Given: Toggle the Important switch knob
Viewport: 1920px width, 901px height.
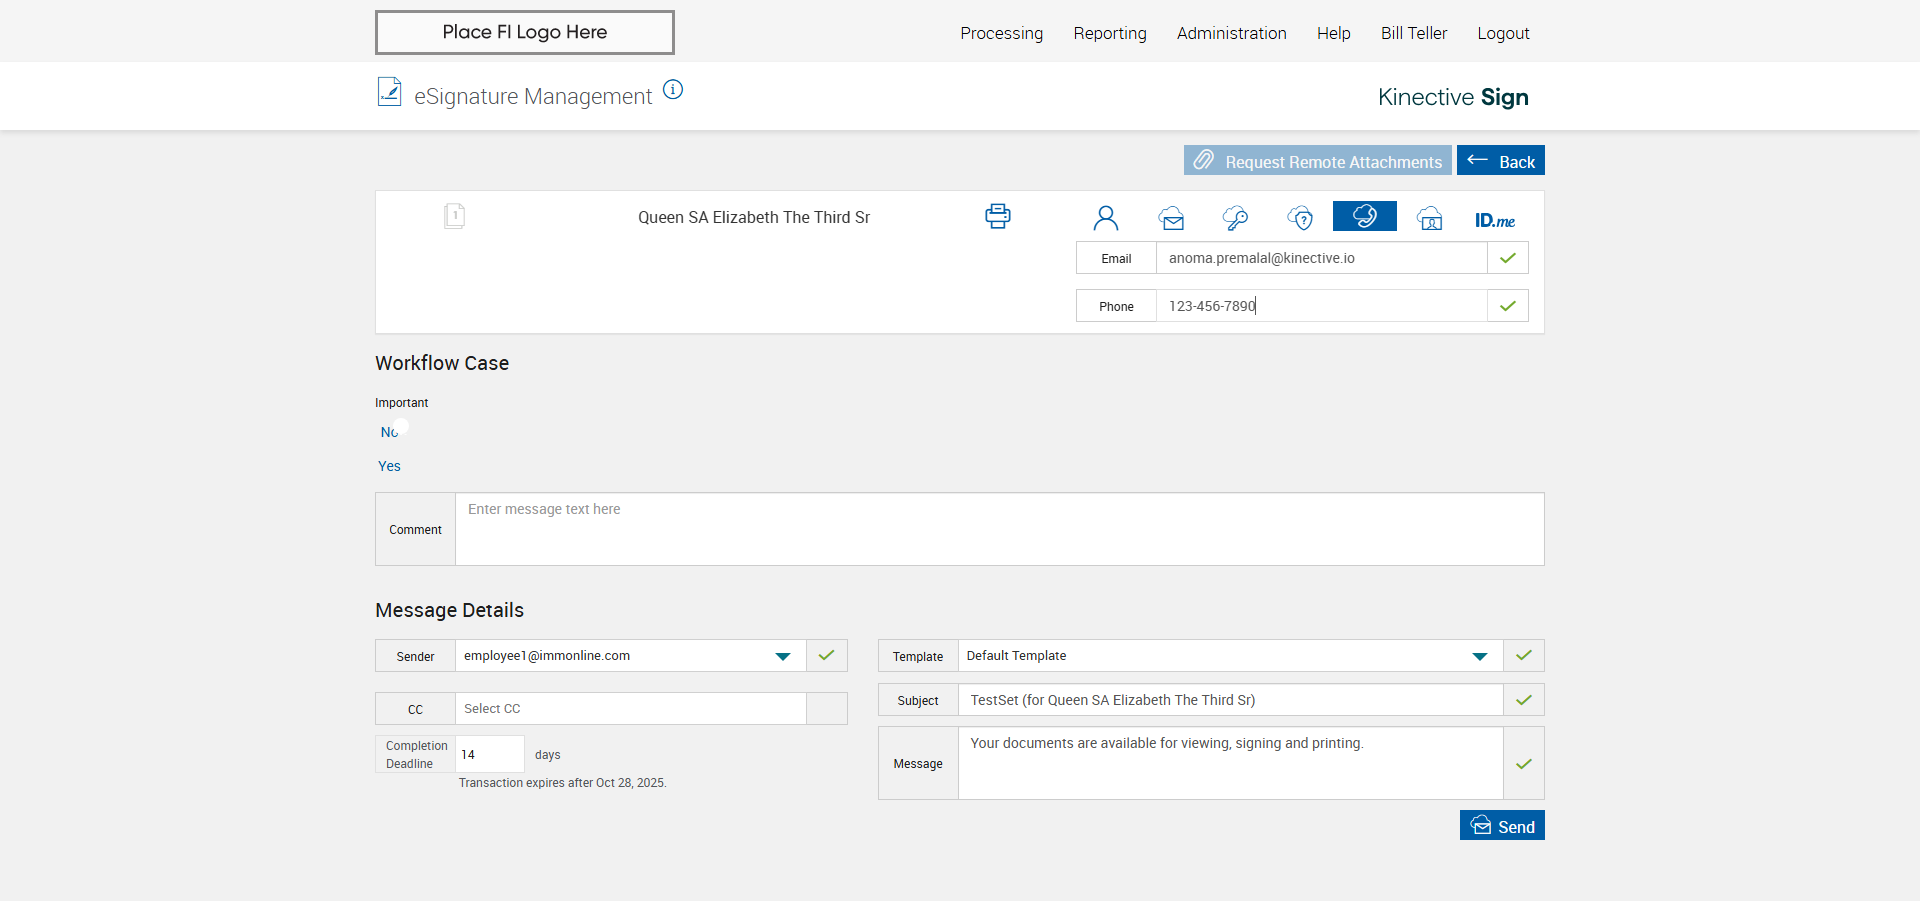Looking at the screenshot, I should [400, 426].
